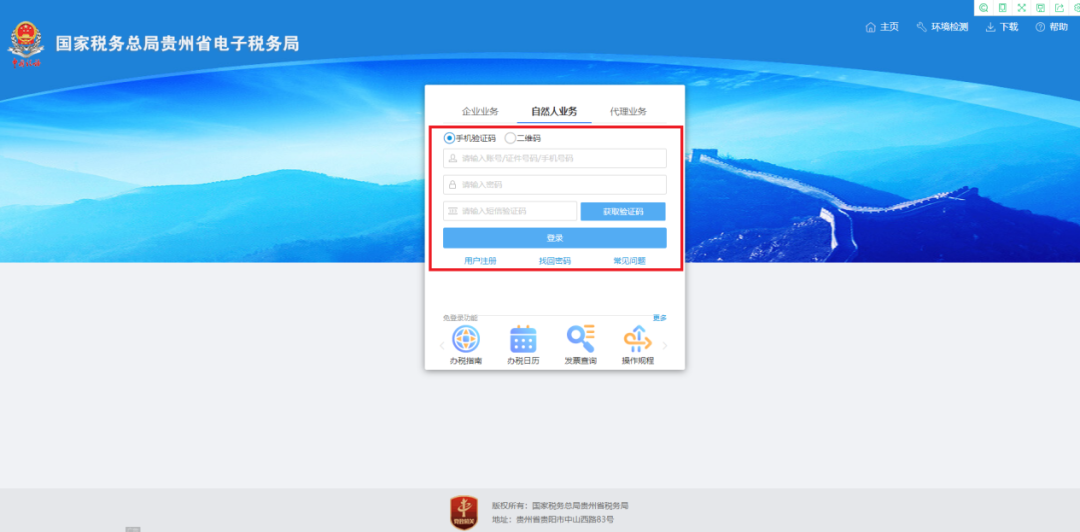Click the tax bureau emblem logo
The height and width of the screenshot is (532, 1080).
pyautogui.click(x=25, y=43)
